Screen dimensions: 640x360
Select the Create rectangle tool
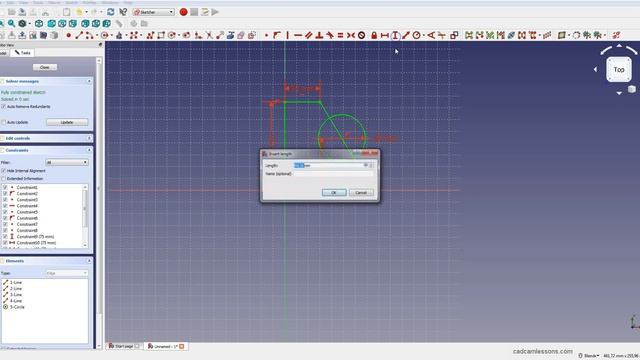pyautogui.click(x=161, y=36)
